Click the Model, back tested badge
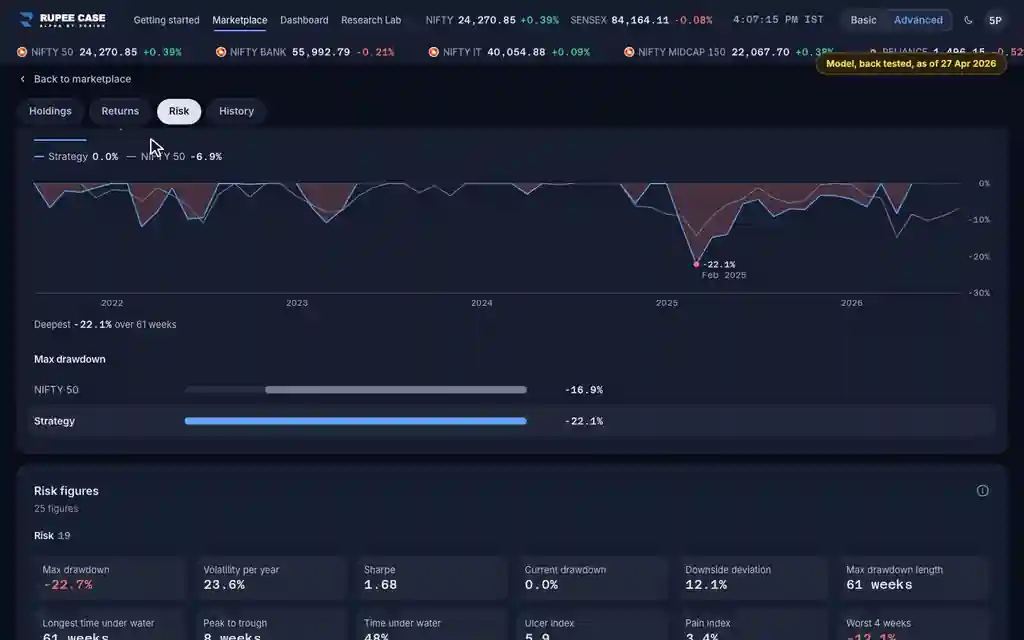Screen dimensions: 1024x640 coord(911,63)
